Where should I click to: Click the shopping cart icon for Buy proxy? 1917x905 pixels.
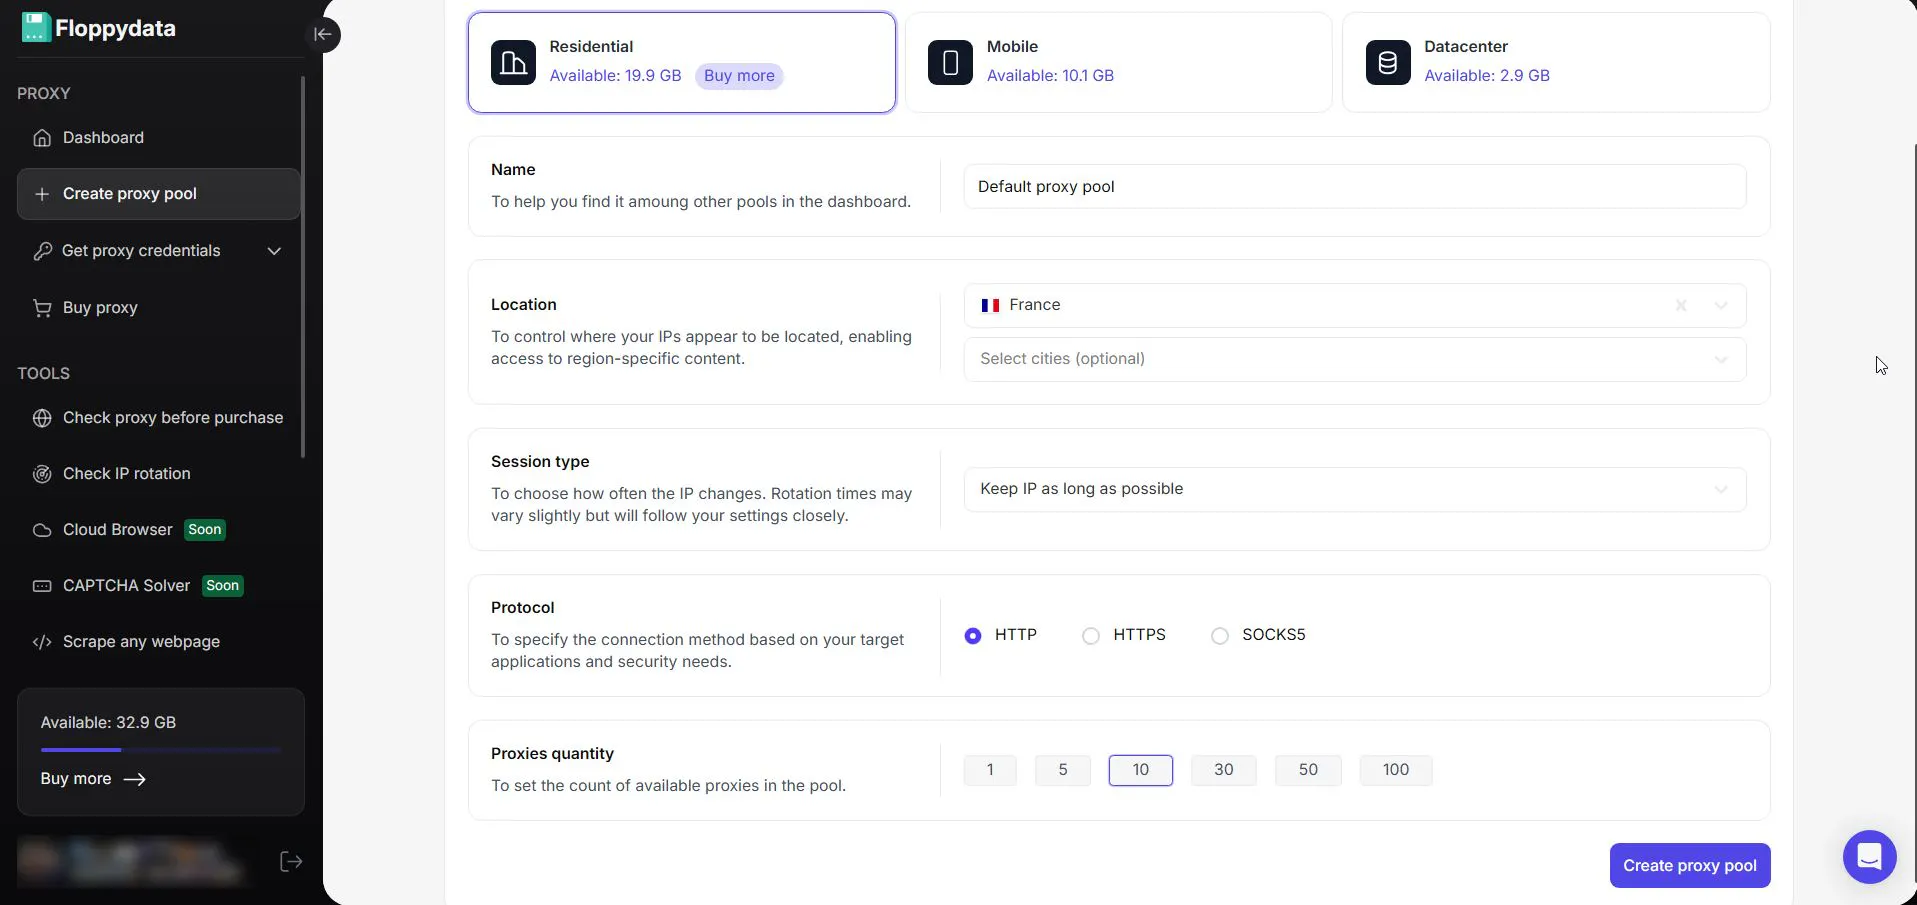pyautogui.click(x=42, y=308)
